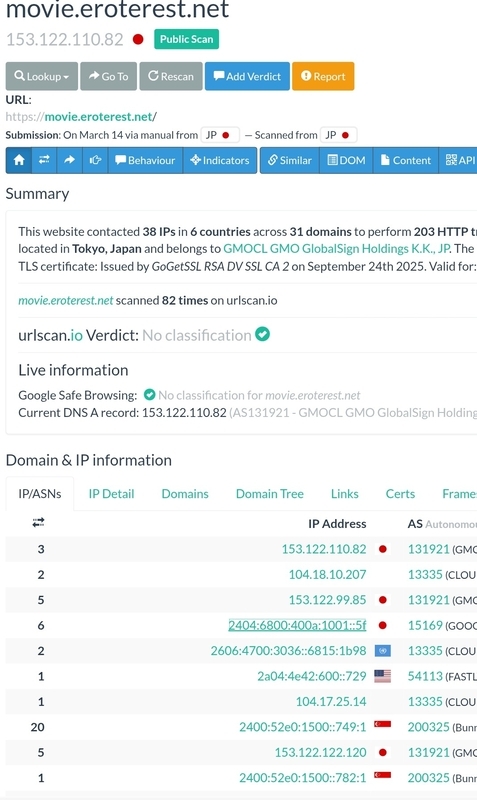Screen dimensions: 477x800
Task: Switch to the IP Detail tab
Action: 111,494
